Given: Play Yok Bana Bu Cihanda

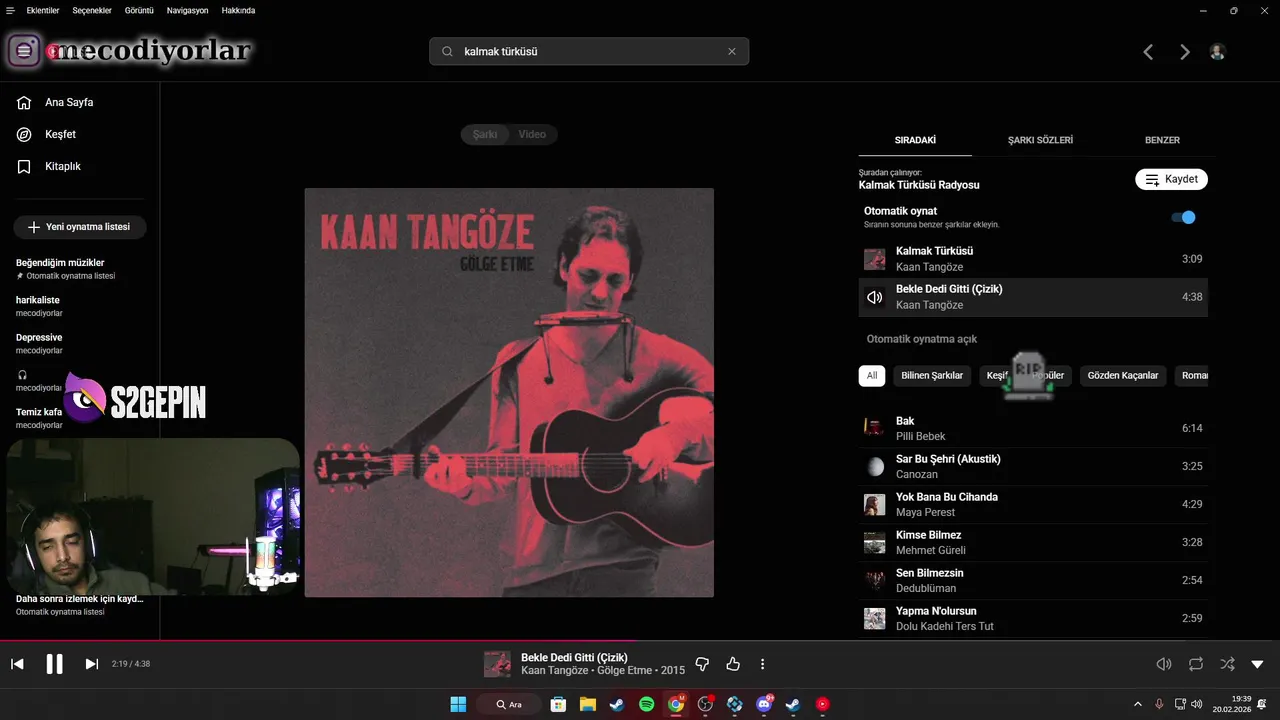Looking at the screenshot, I should click(x=1033, y=504).
